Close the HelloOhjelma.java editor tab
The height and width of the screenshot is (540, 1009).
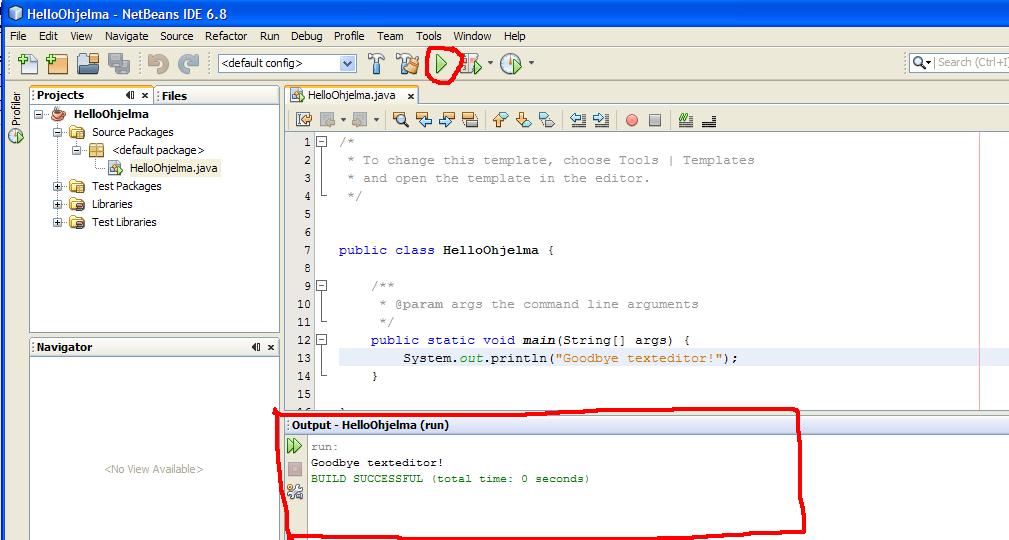pyautogui.click(x=411, y=96)
